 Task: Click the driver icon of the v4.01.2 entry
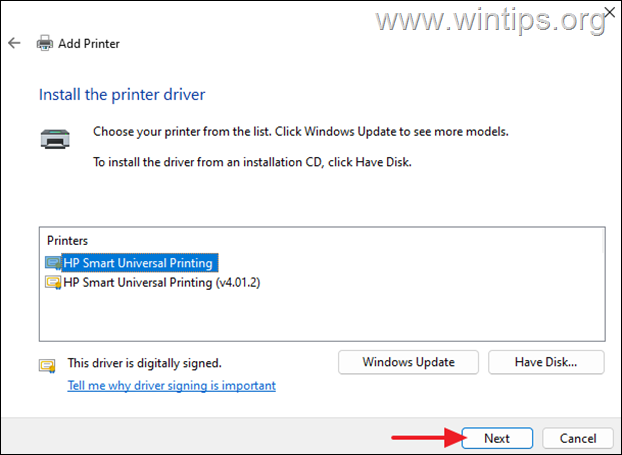53,283
